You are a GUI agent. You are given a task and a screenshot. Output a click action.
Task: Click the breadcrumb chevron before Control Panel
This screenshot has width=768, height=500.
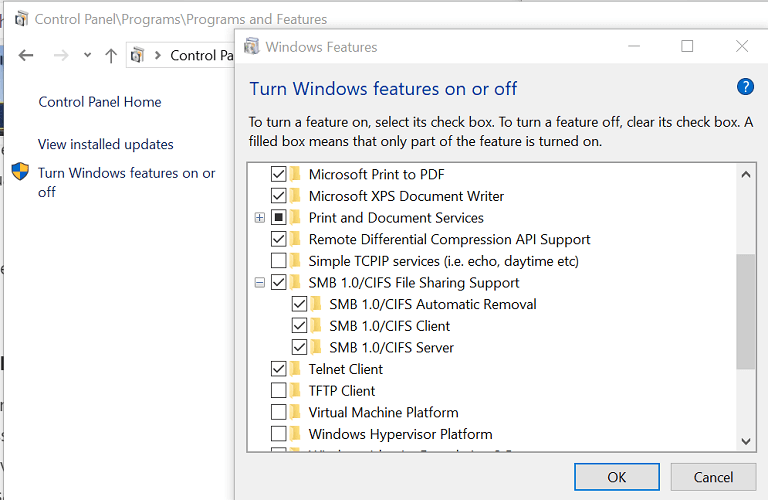click(158, 55)
